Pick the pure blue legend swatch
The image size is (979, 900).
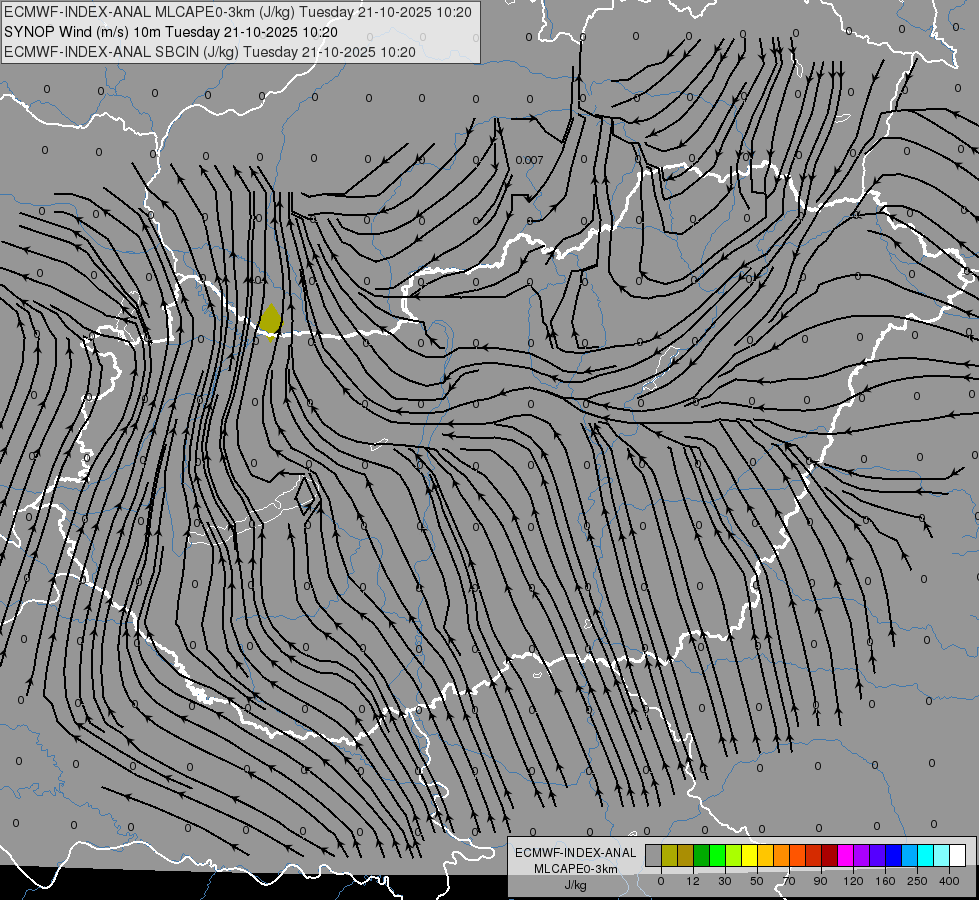pos(893,855)
